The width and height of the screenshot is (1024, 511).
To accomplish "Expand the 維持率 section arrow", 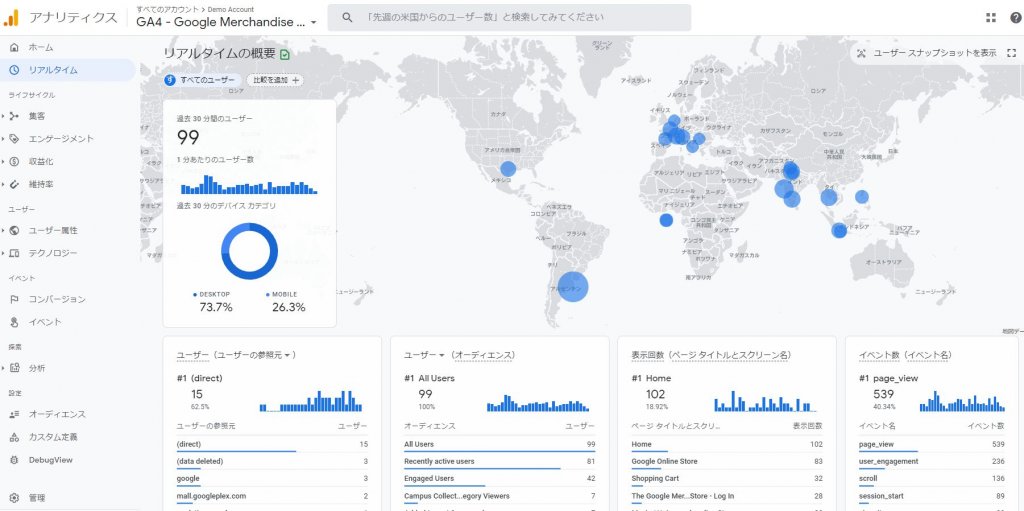I will pos(3,184).
